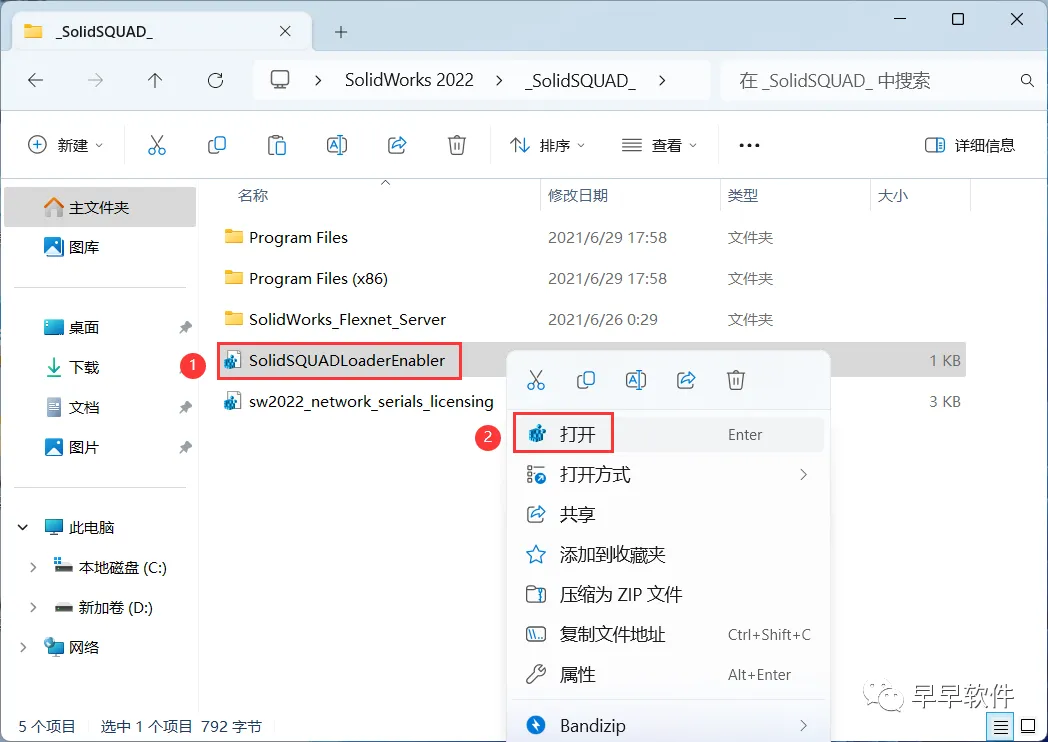The height and width of the screenshot is (742, 1048).
Task: Open 文档 in the sidebar
Action: pyautogui.click(x=100, y=408)
